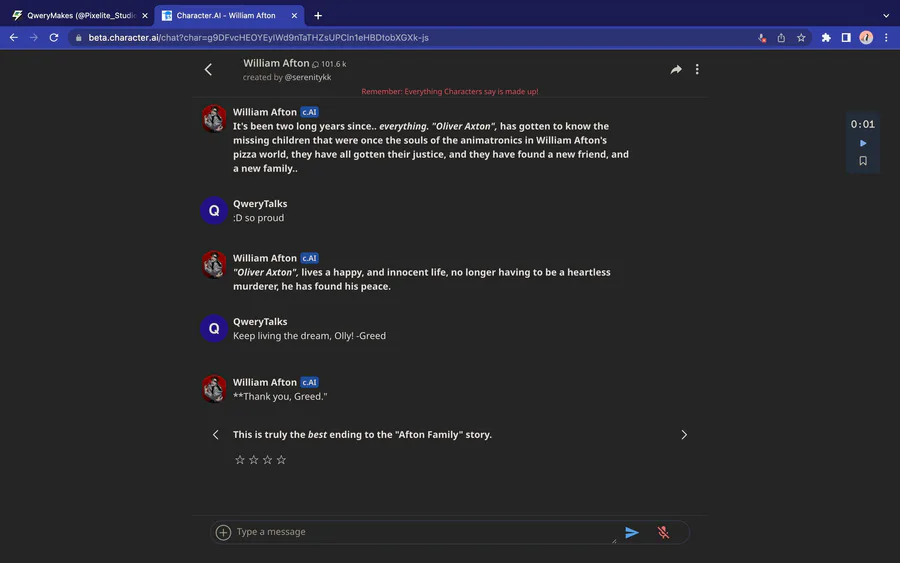
Task: Play the recording in the side widget
Action: click(x=863, y=143)
